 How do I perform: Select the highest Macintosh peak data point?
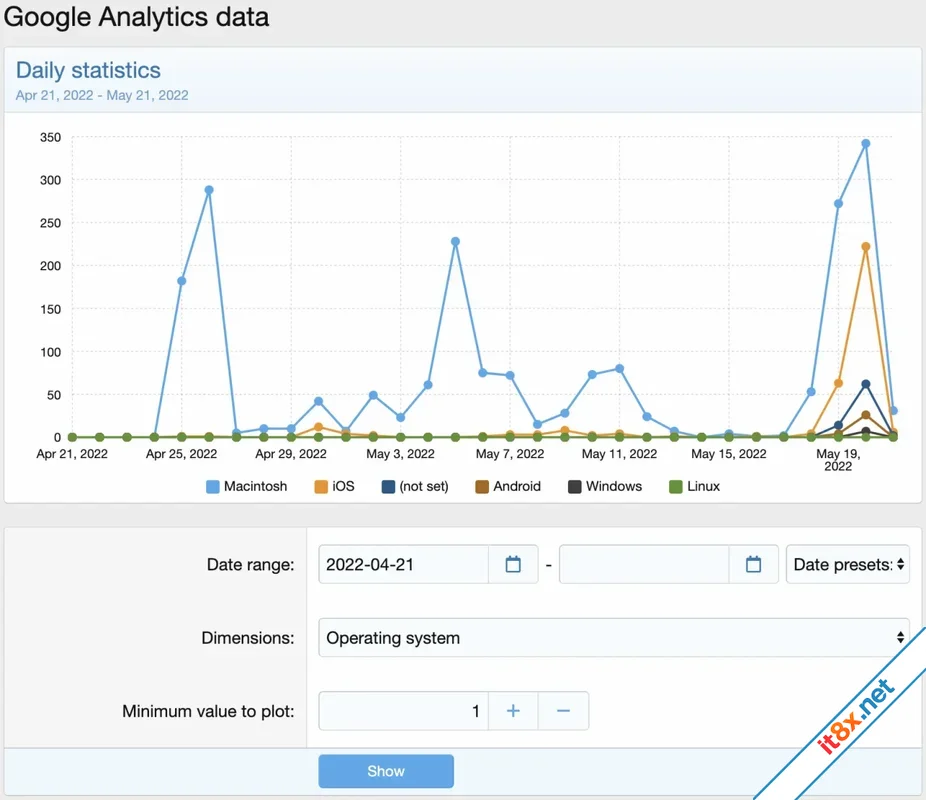pos(866,143)
